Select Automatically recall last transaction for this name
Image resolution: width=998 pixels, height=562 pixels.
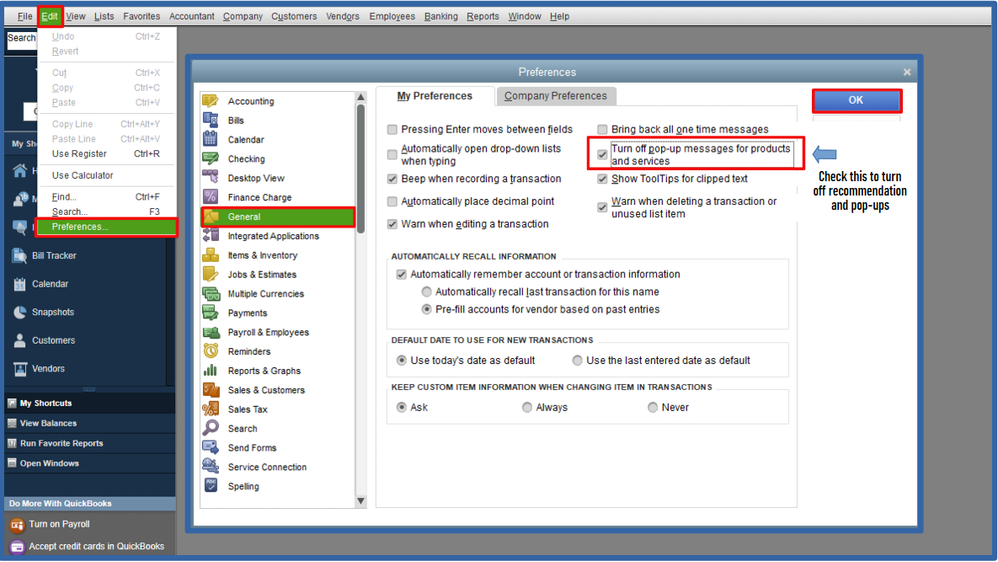(426, 292)
